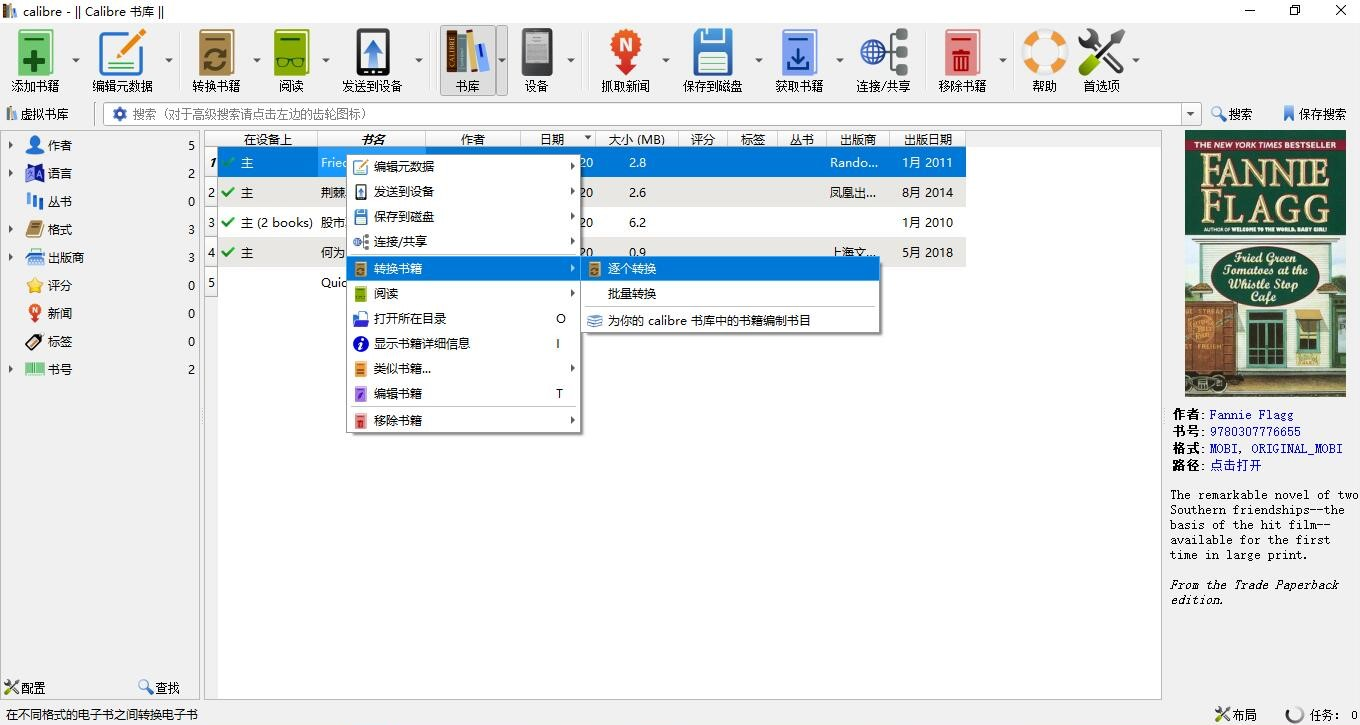This screenshot has width=1360, height=725.
Task: Click the 保存到磁盘 toolbar icon
Action: click(713, 60)
